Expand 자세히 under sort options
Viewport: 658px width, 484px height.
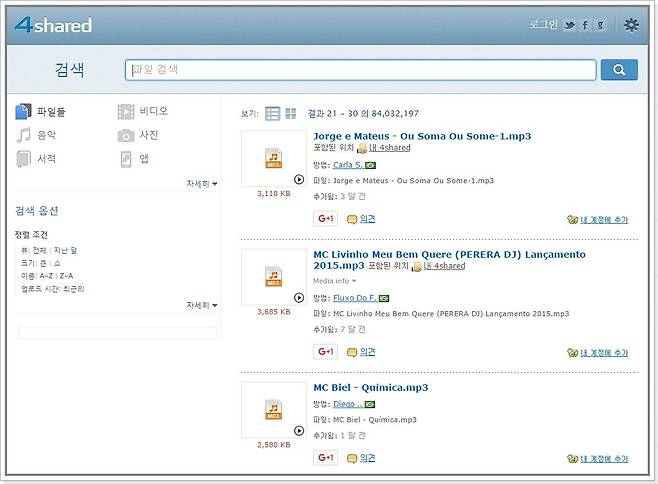point(202,305)
